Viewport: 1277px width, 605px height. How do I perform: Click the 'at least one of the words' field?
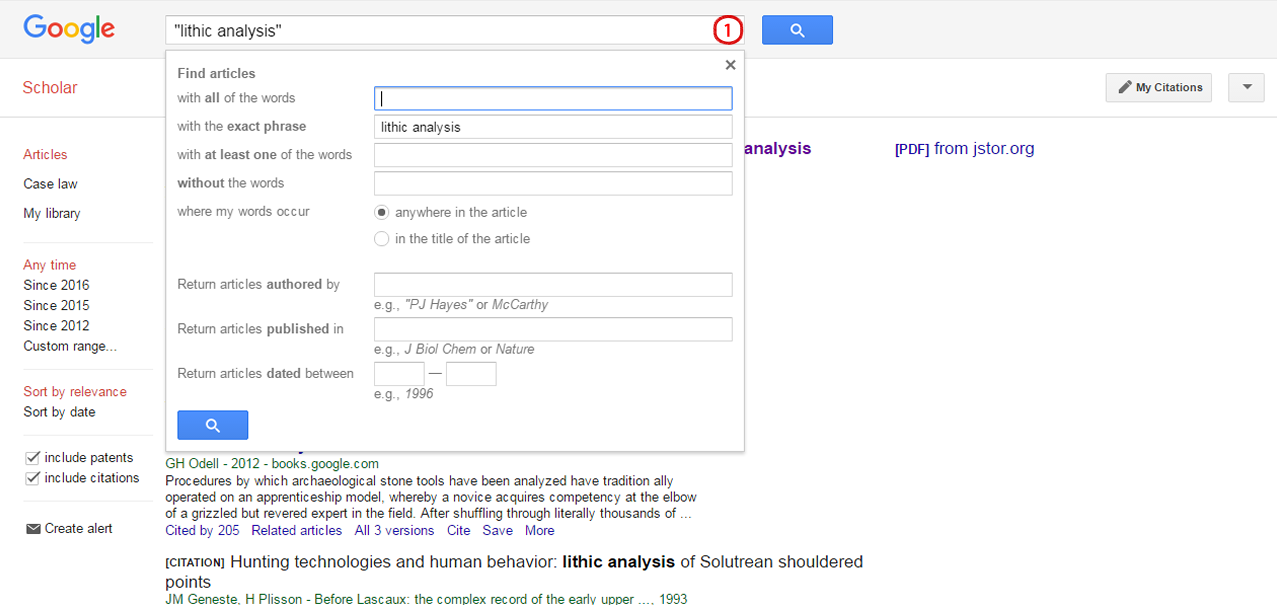coord(553,155)
